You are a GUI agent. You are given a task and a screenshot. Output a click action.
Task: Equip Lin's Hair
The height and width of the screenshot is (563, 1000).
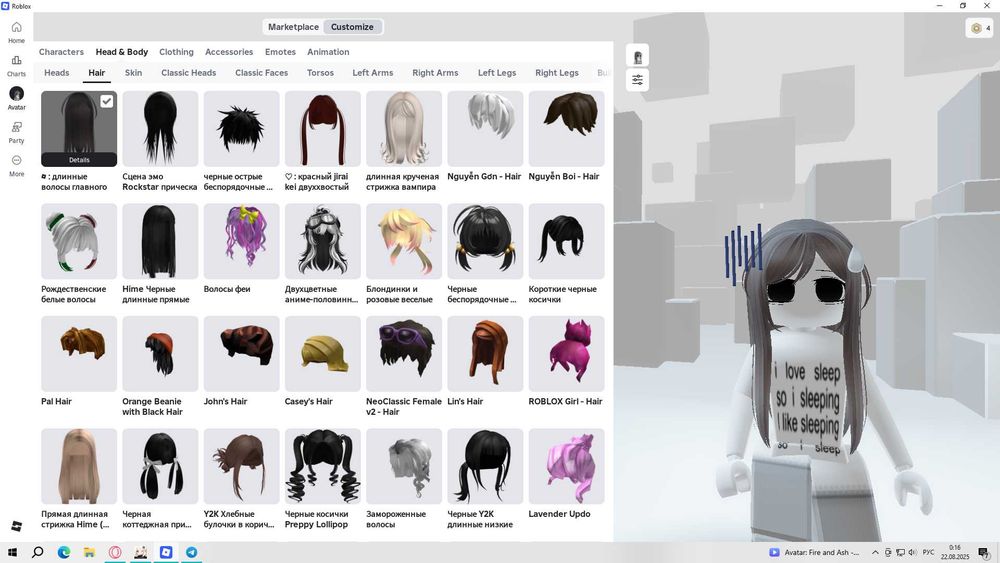485,354
